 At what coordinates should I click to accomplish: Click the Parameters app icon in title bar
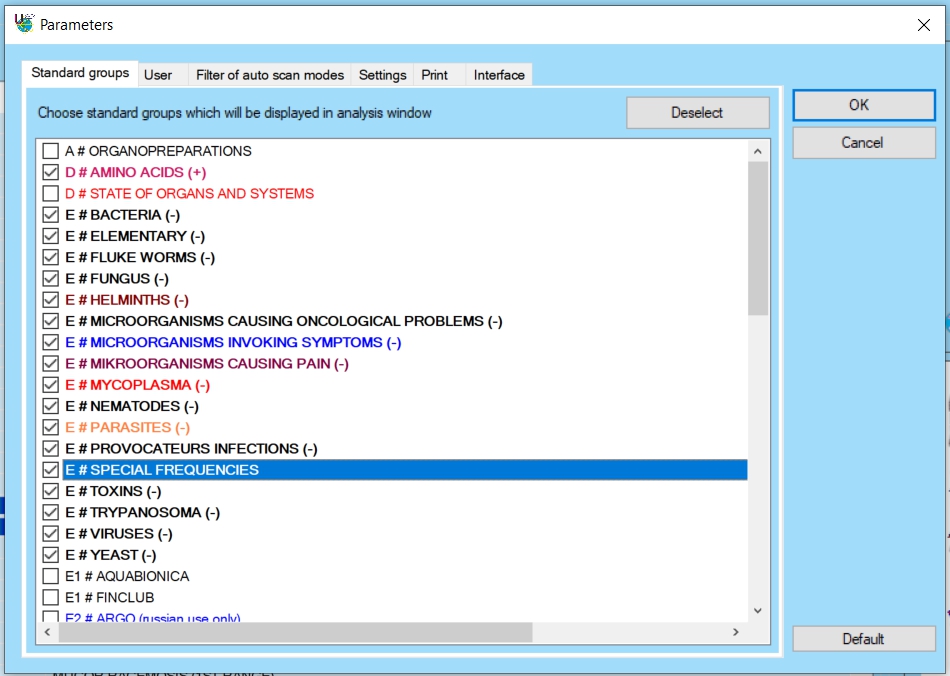(24, 24)
